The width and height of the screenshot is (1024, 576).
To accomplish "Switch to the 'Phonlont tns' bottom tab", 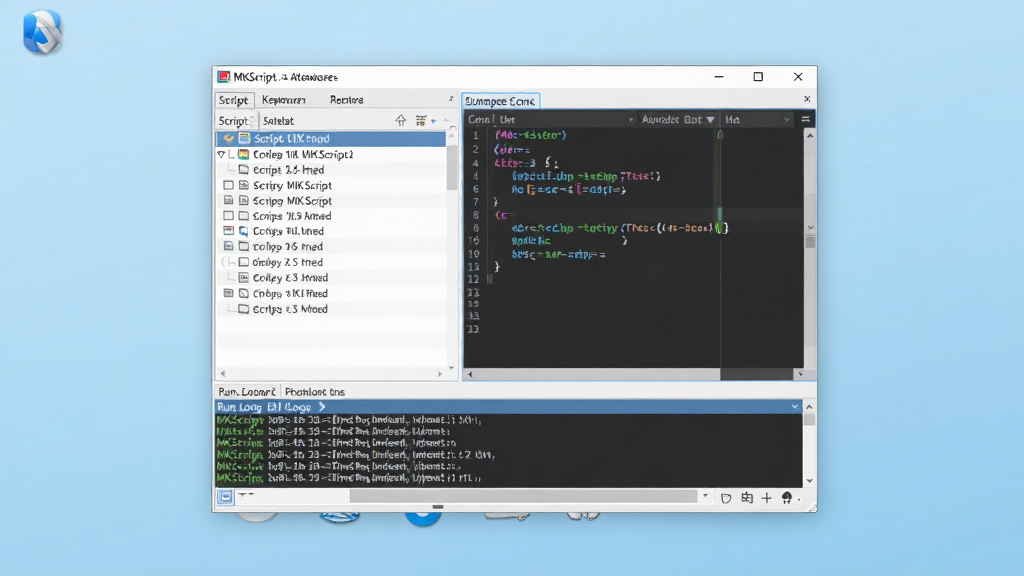I will pos(314,392).
